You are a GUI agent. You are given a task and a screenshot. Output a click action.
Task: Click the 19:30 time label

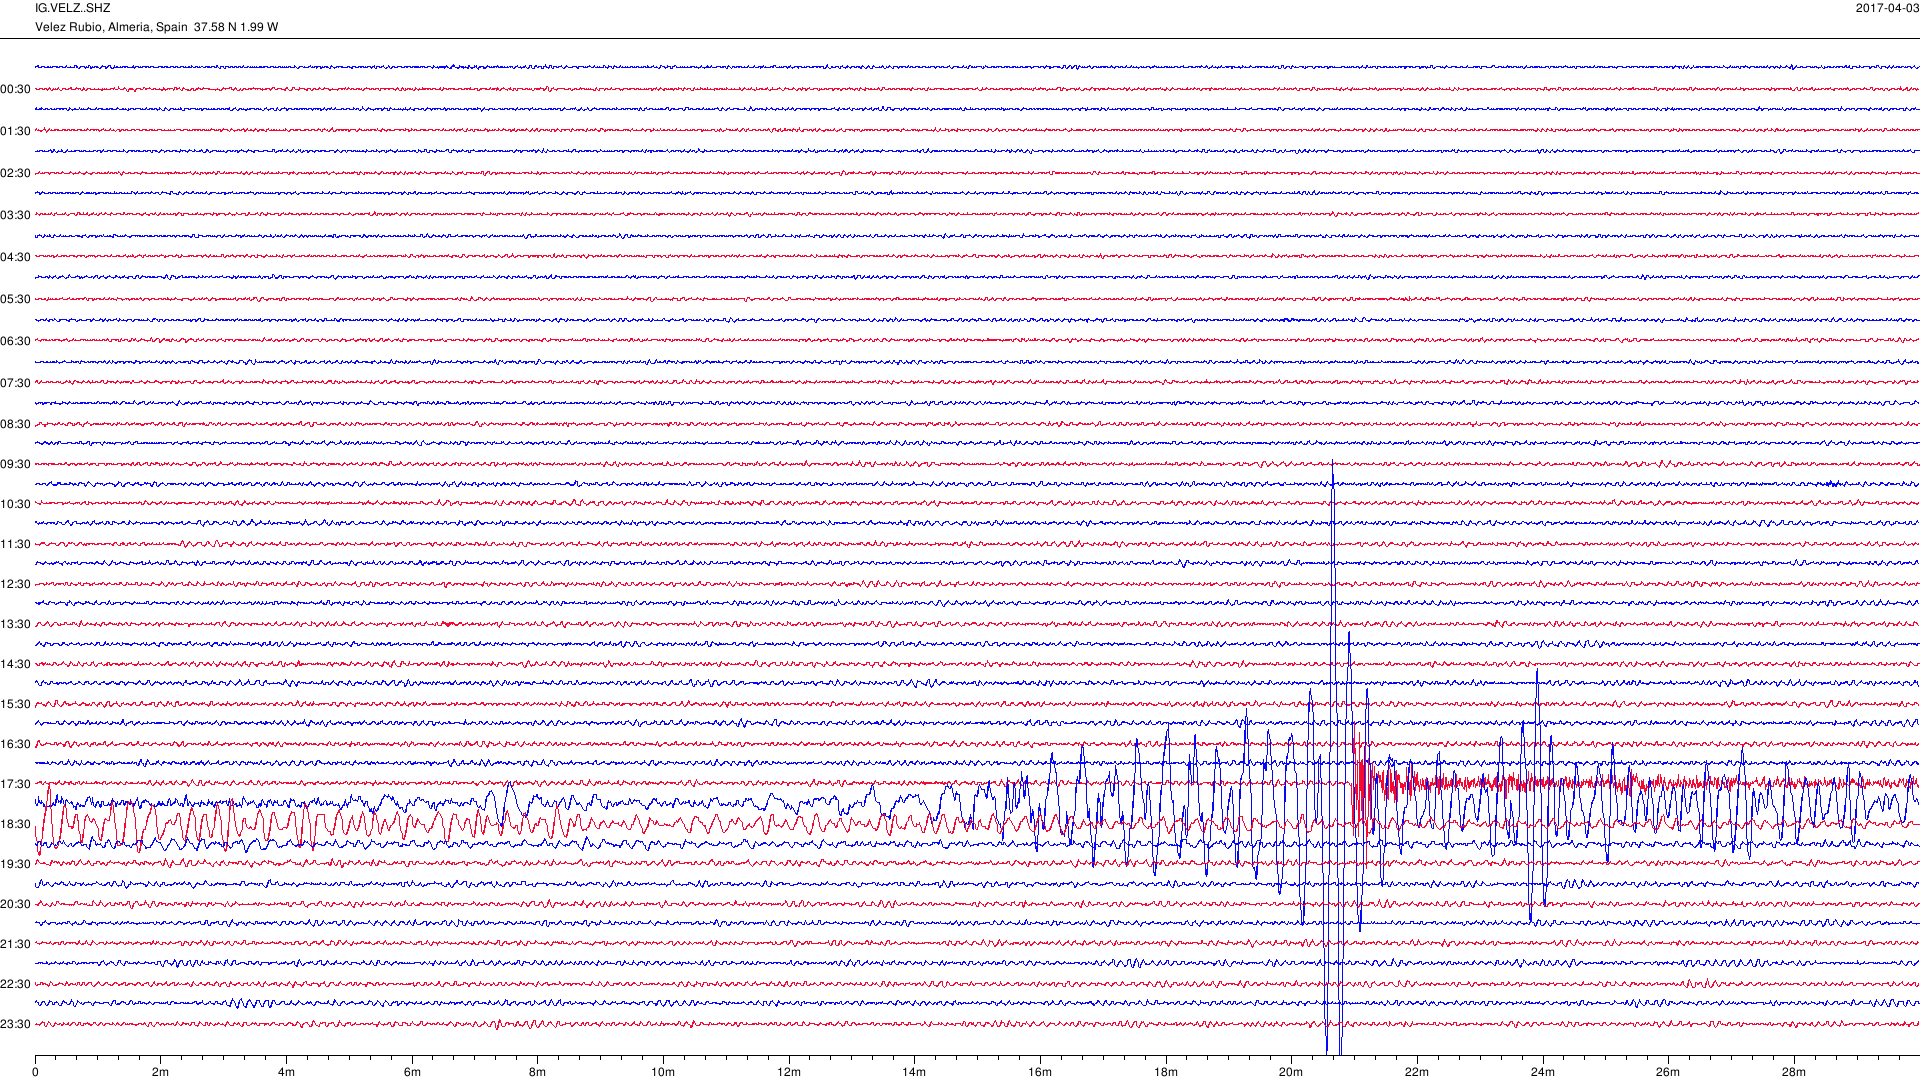click(x=16, y=864)
